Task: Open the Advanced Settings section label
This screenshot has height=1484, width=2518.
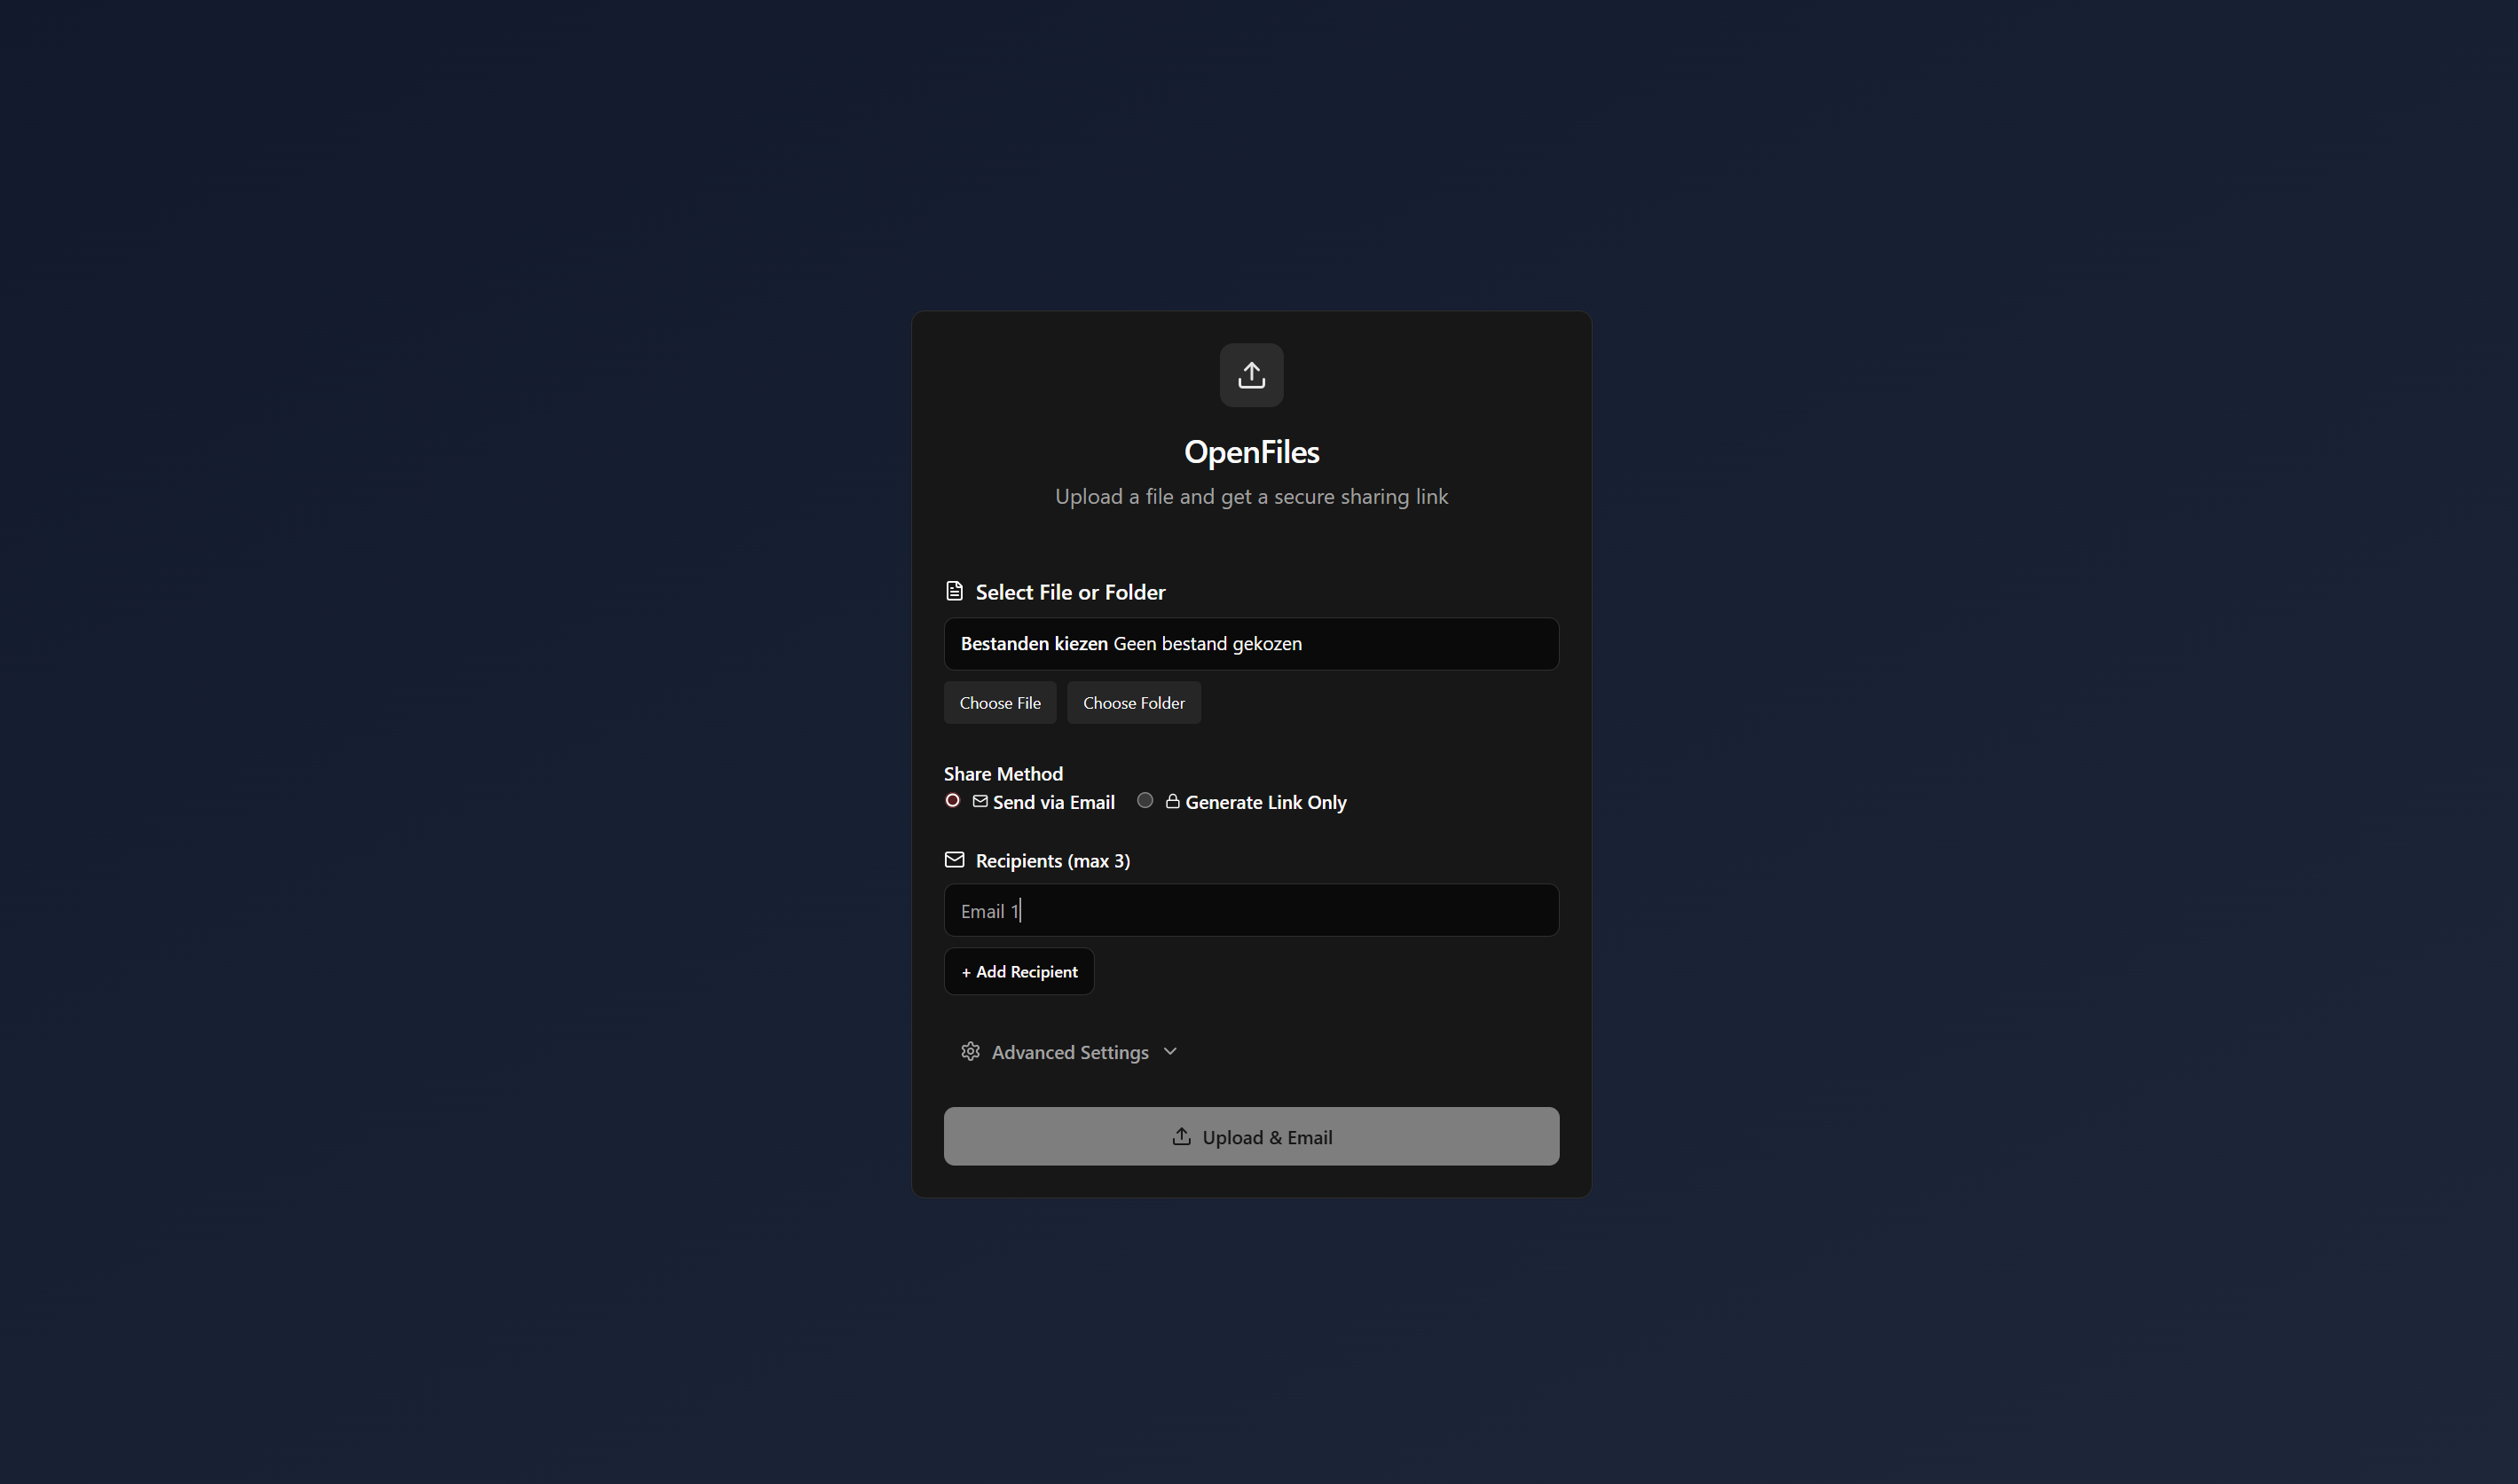Action: tap(1070, 1052)
